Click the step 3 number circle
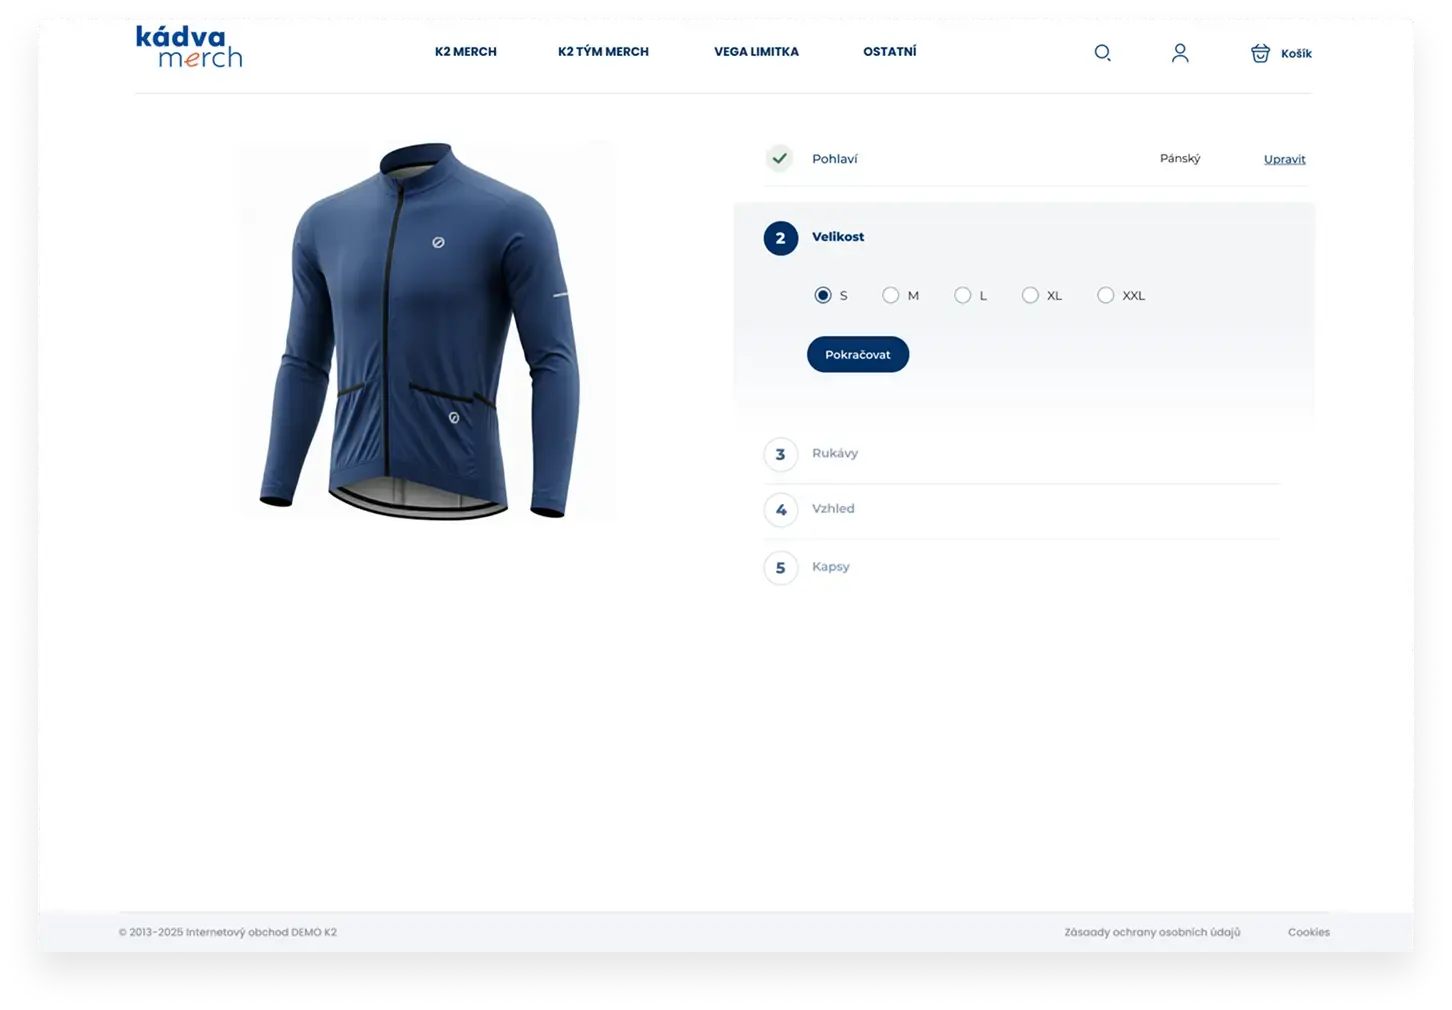Viewport: 1452px width, 1010px height. tap(780, 454)
